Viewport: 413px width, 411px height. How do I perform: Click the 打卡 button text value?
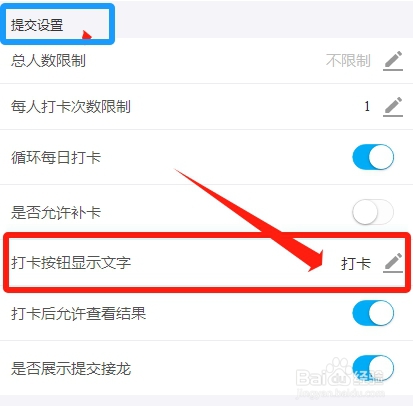click(x=356, y=263)
